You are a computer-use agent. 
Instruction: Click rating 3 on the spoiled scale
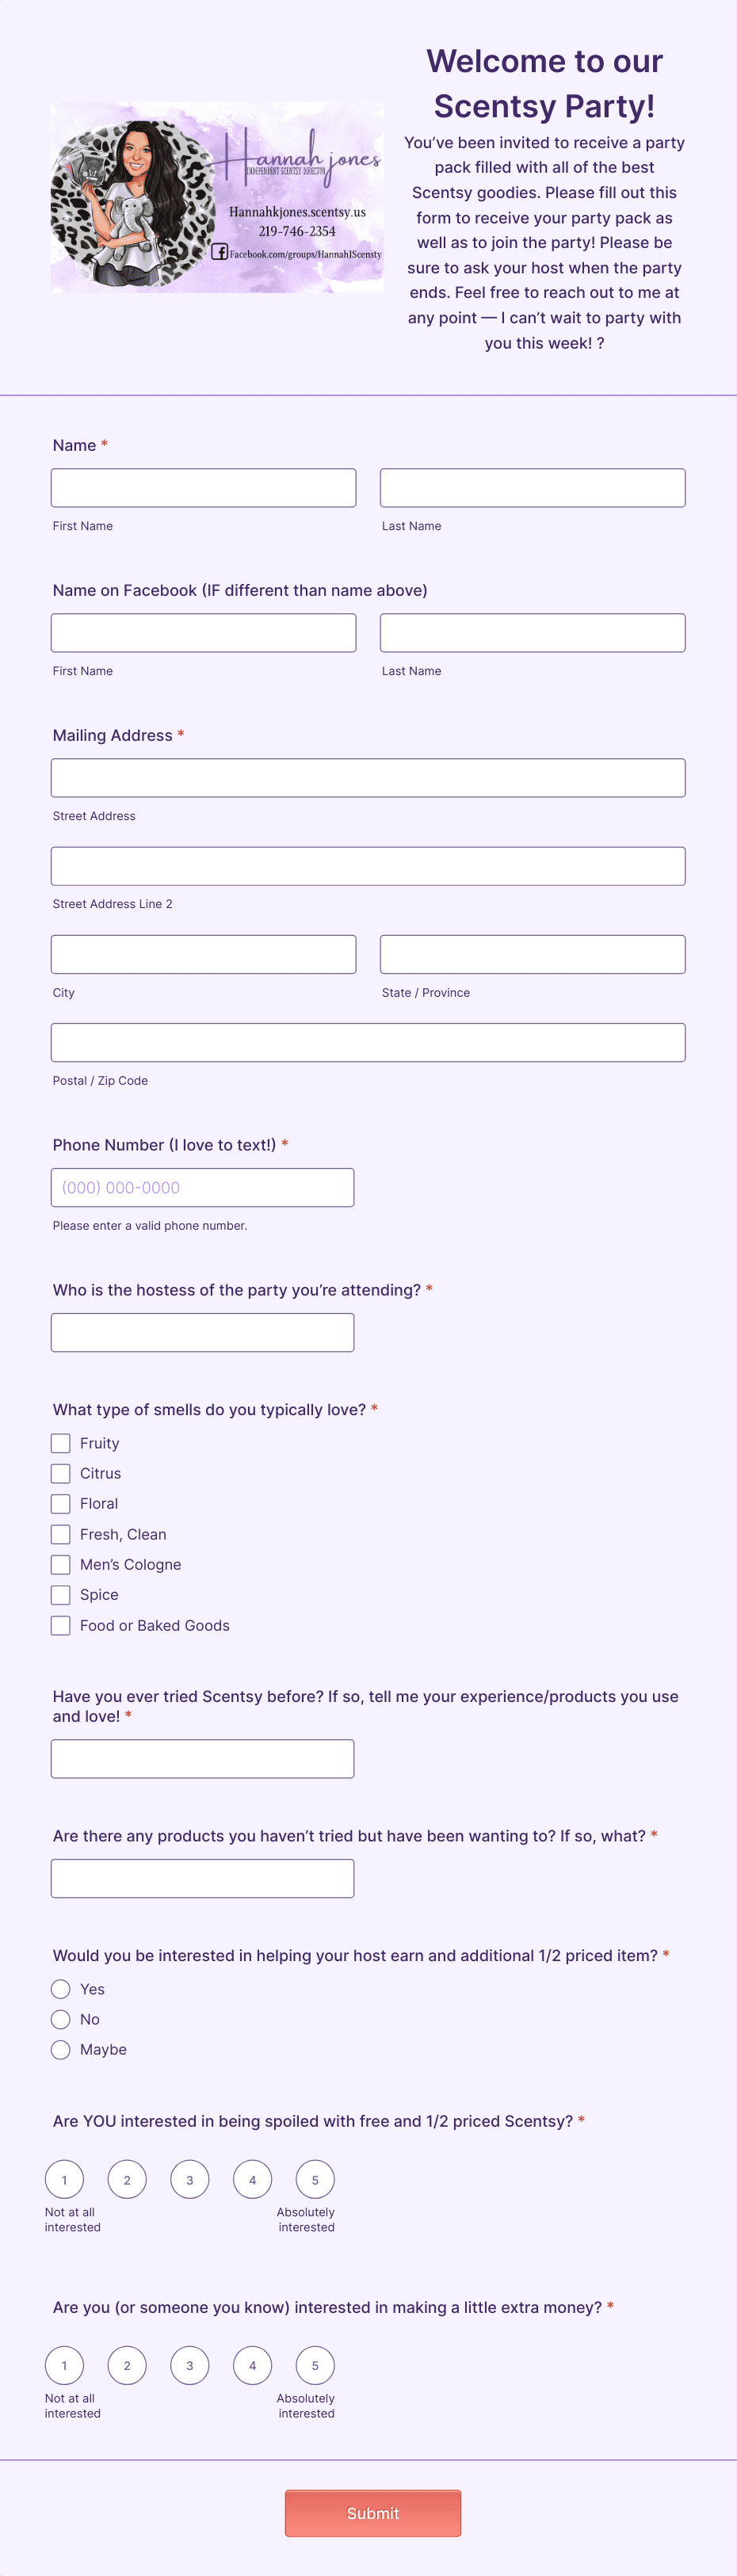coord(190,2179)
